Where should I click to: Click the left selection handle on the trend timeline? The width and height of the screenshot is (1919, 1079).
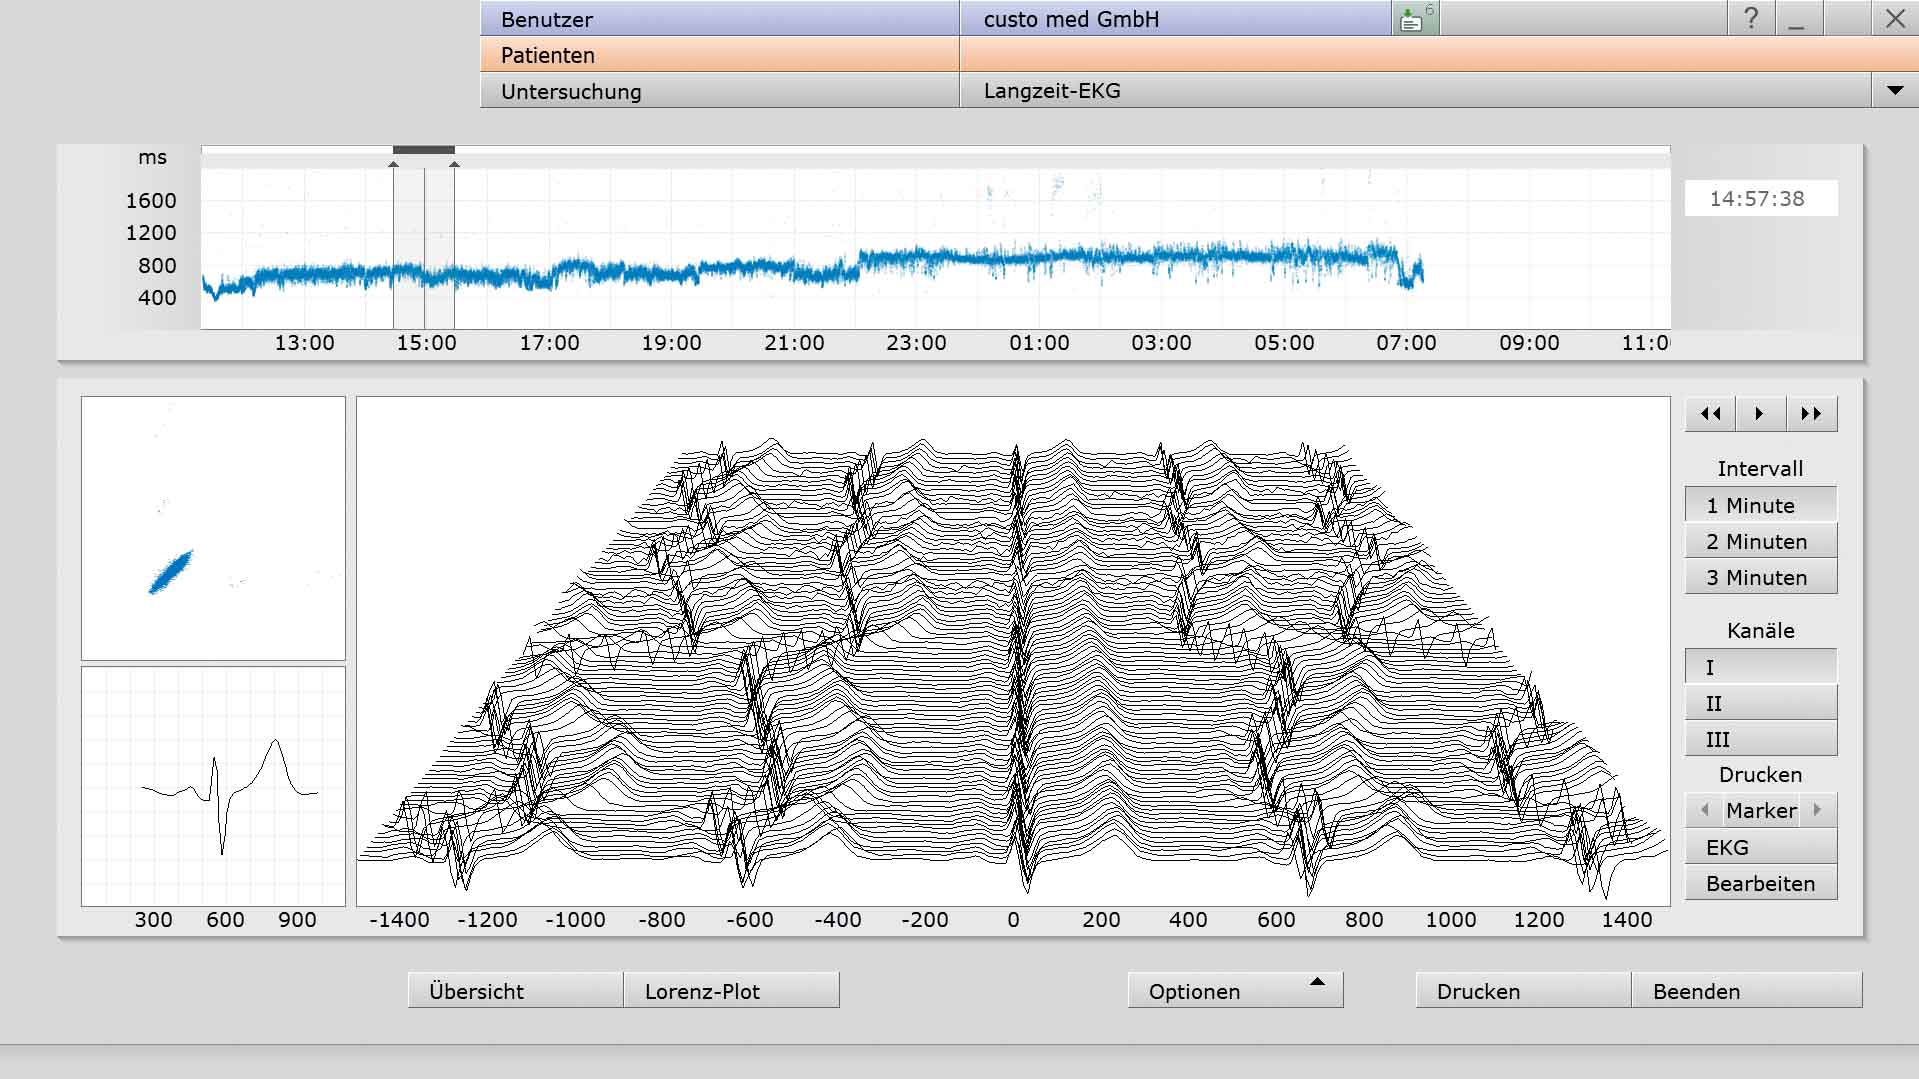[393, 164]
